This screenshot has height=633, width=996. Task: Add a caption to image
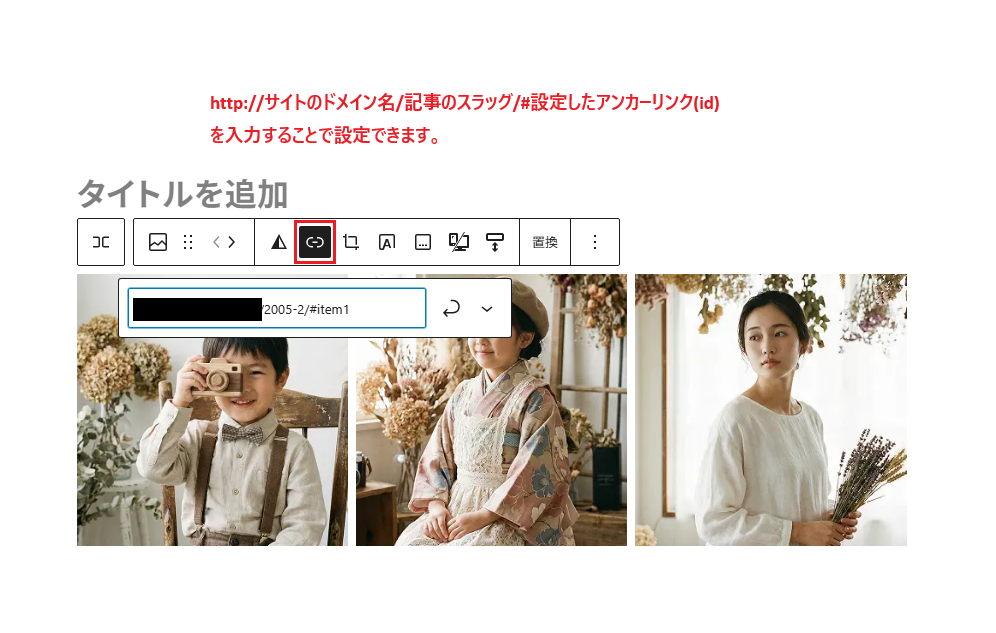[x=423, y=242]
